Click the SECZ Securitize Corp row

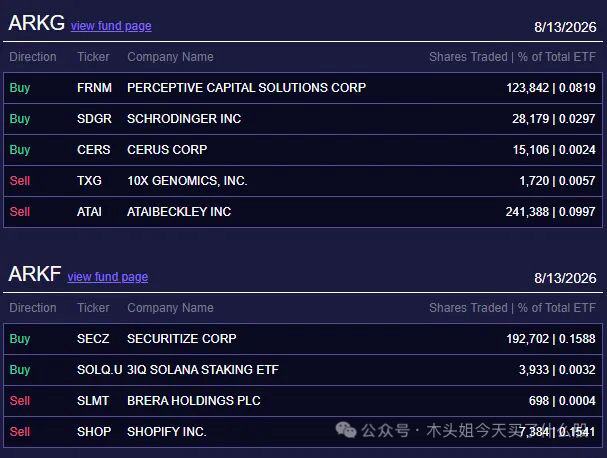[303, 339]
